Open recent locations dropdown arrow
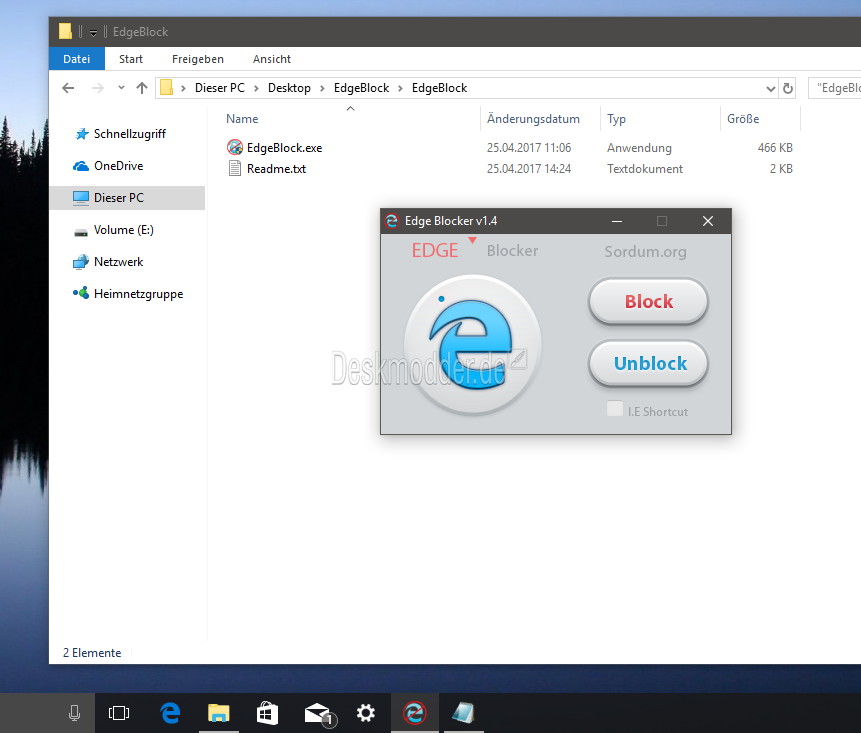861x733 pixels. coord(121,88)
